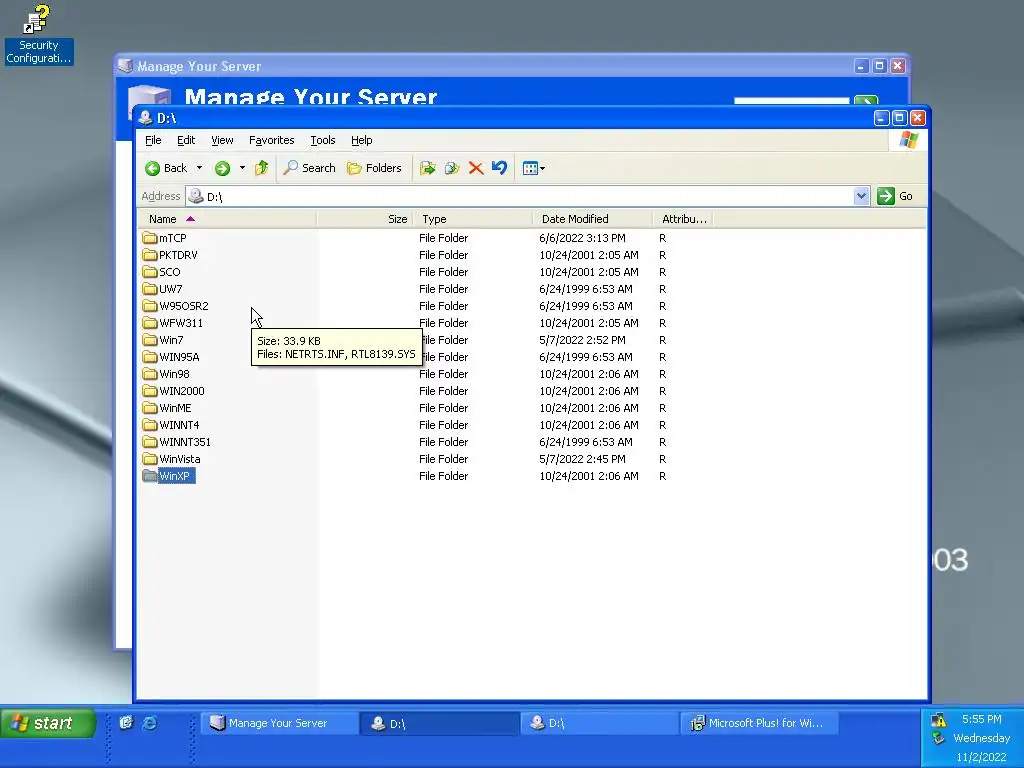
Task: Click the red Delete X icon
Action: coord(476,168)
